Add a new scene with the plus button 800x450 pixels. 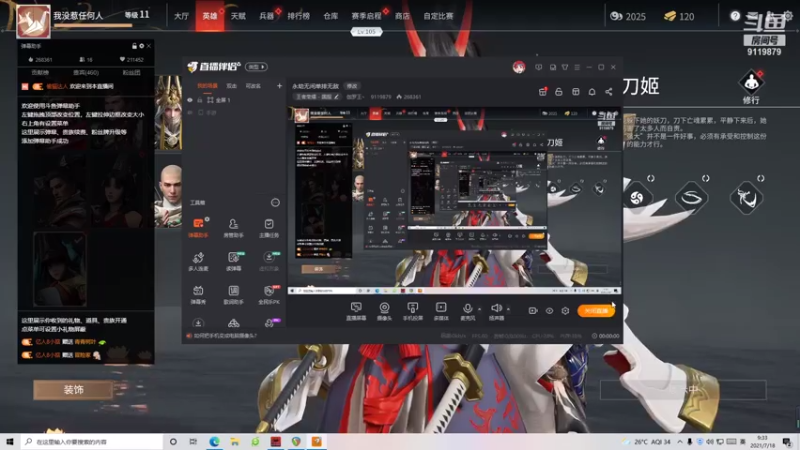(279, 86)
